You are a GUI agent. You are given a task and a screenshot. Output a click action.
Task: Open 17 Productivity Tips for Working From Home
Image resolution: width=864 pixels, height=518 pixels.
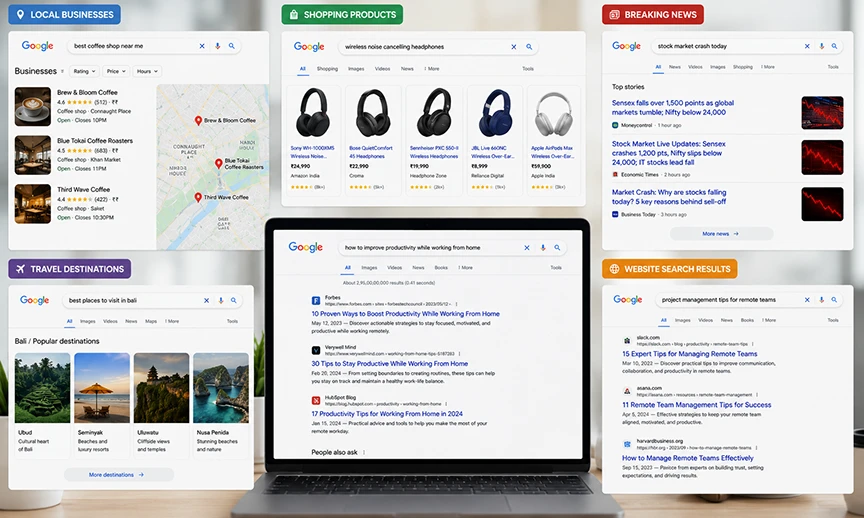click(x=387, y=414)
